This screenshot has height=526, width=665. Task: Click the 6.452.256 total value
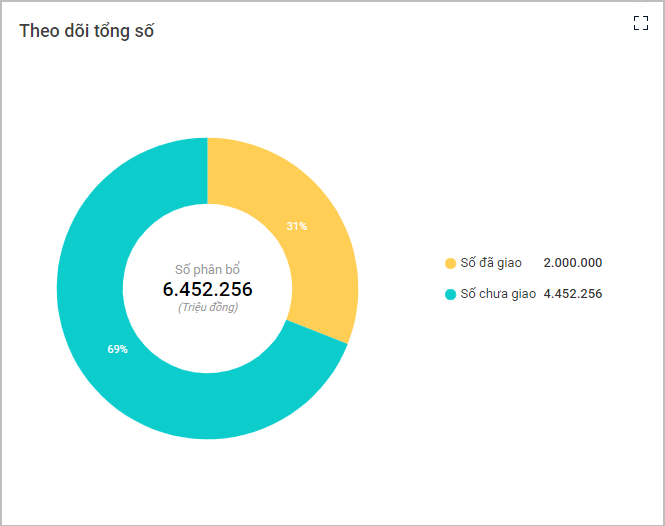click(207, 290)
